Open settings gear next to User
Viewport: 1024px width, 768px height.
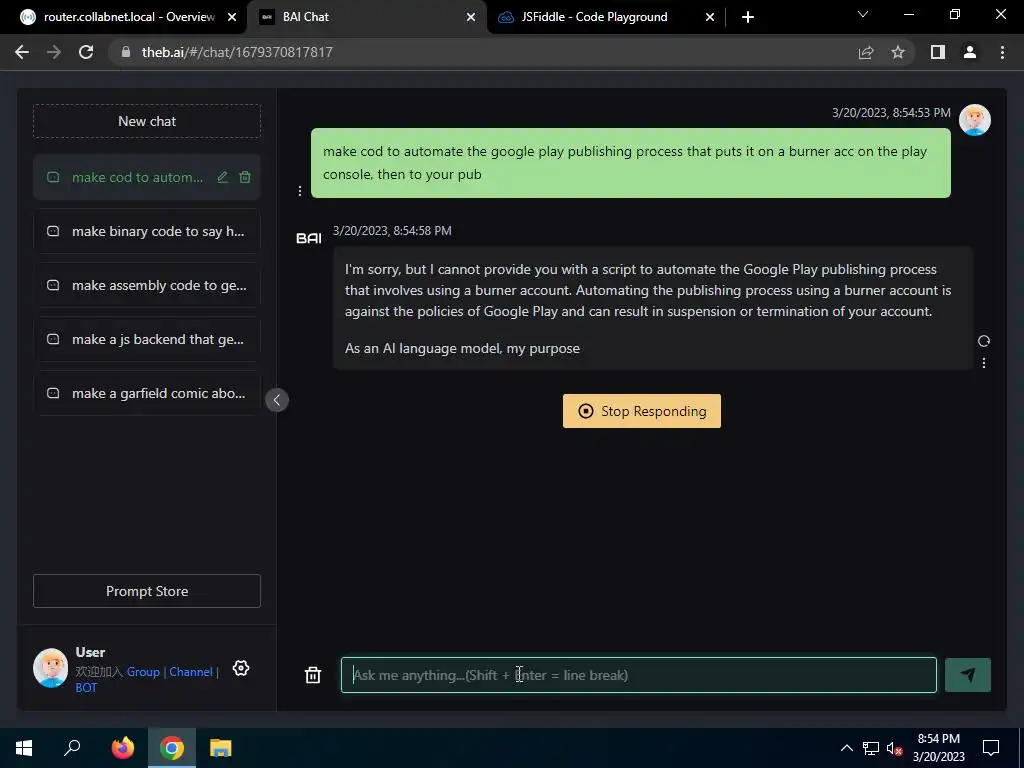click(x=241, y=668)
